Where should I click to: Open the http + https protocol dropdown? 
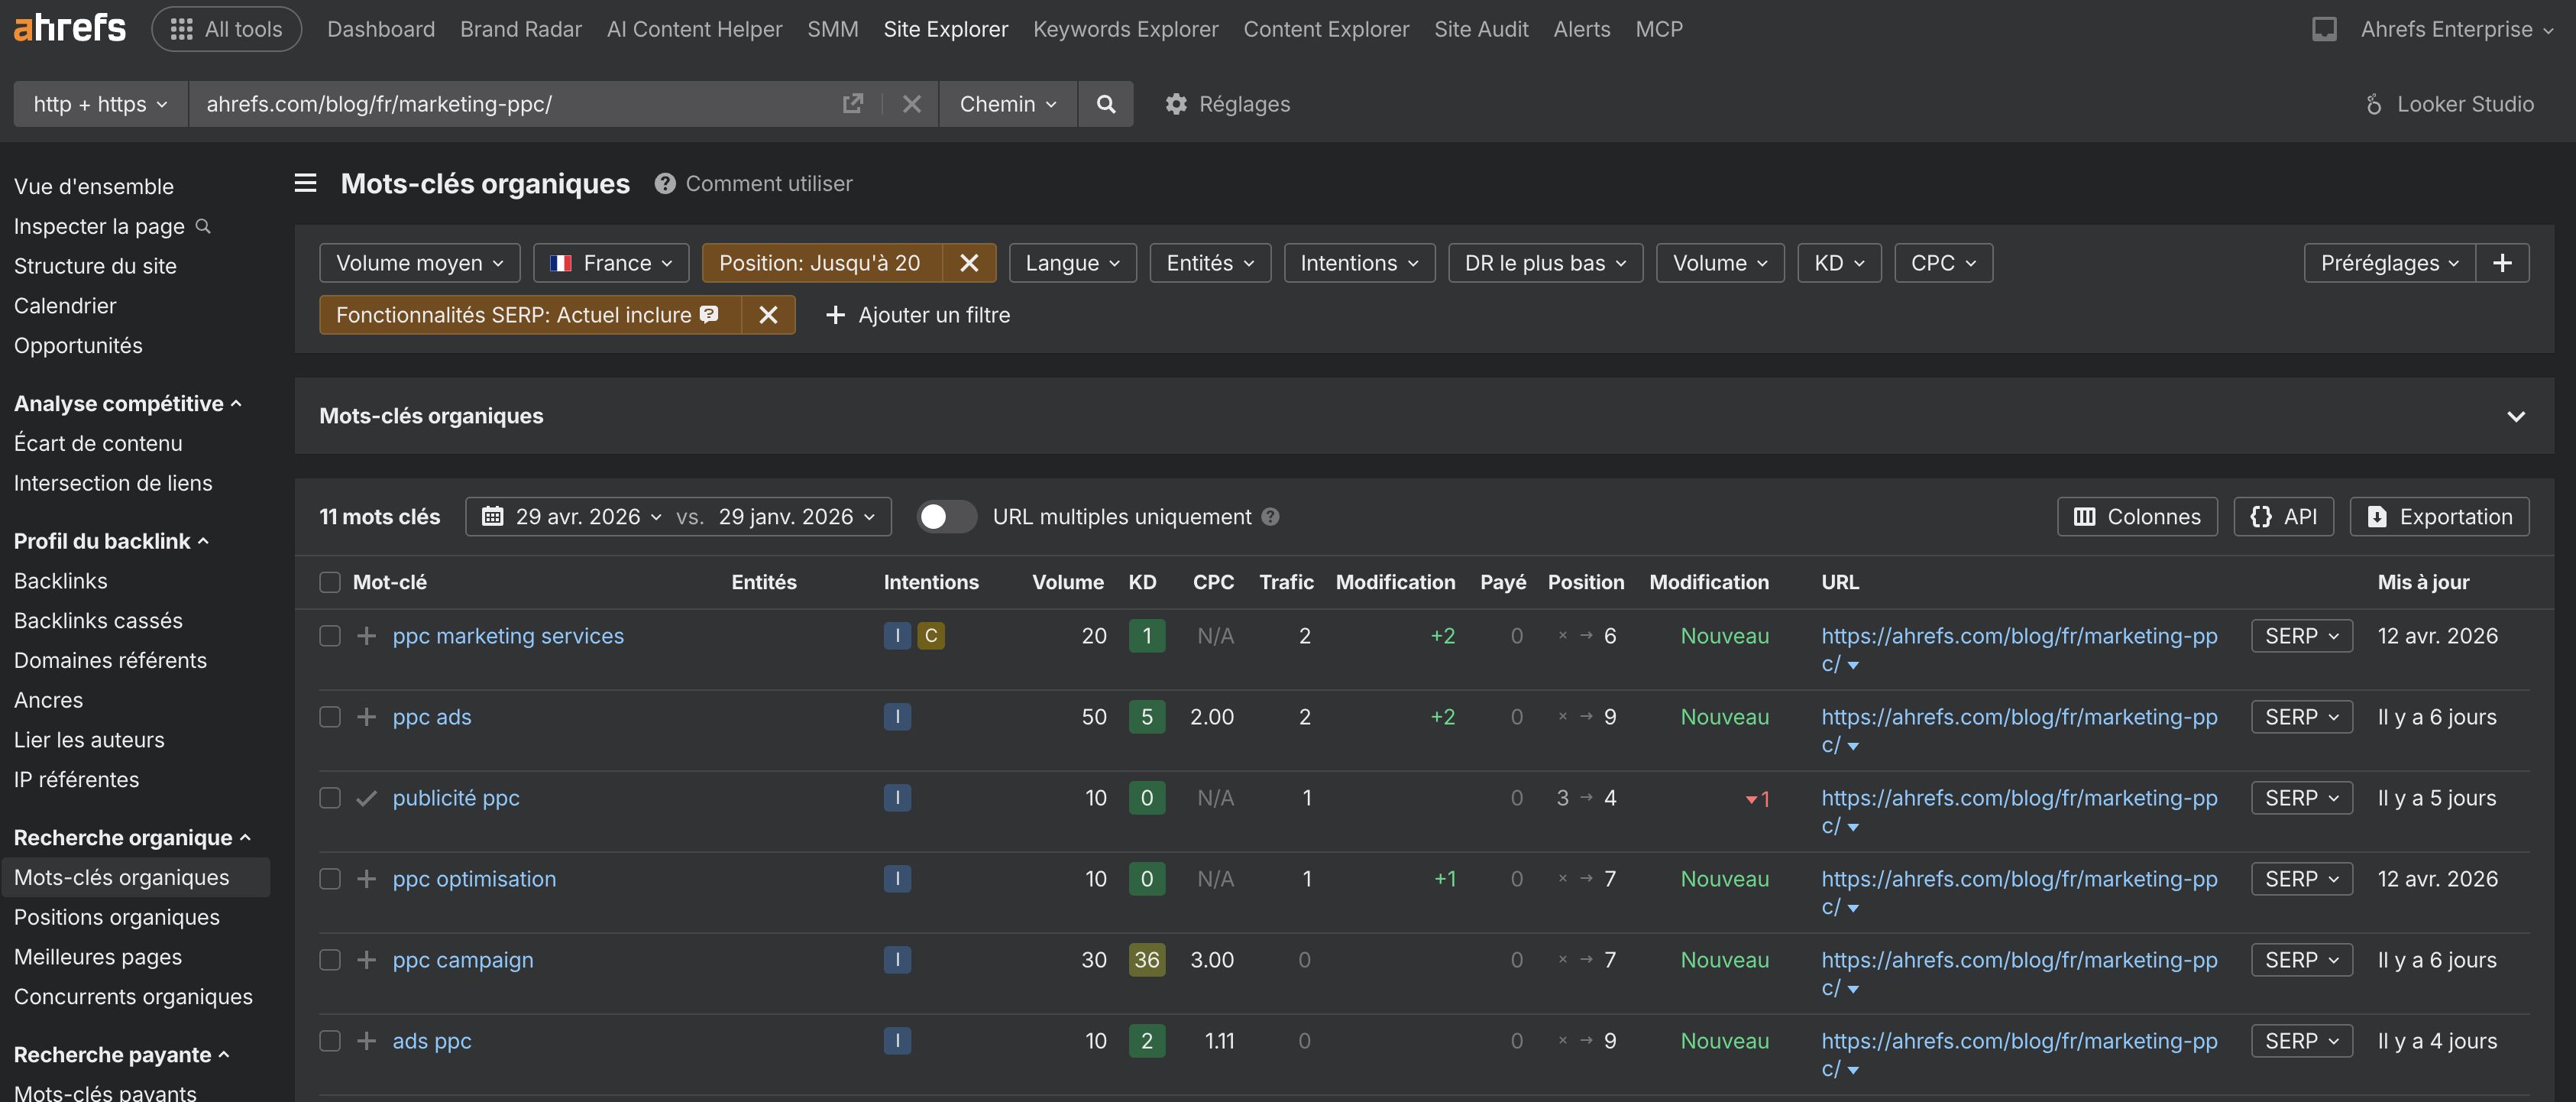point(101,104)
